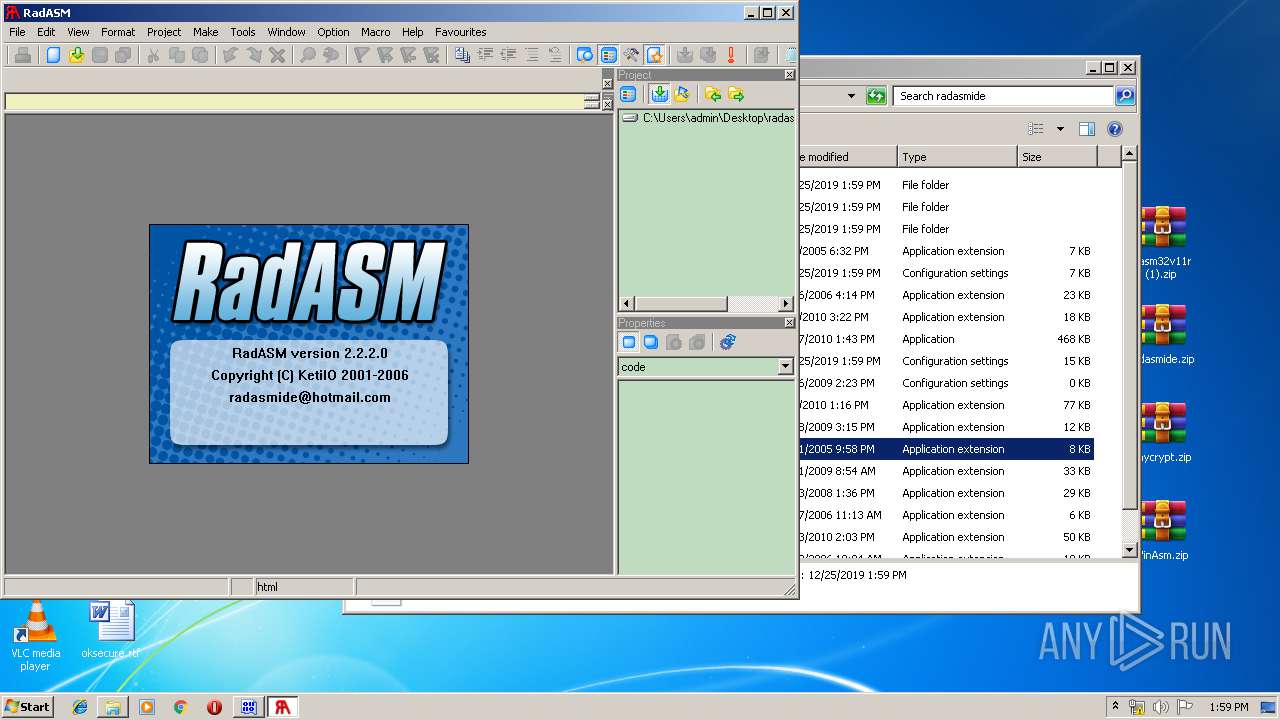Screen dimensions: 1280x720
Task: Open the Edit menu
Action: coord(46,32)
